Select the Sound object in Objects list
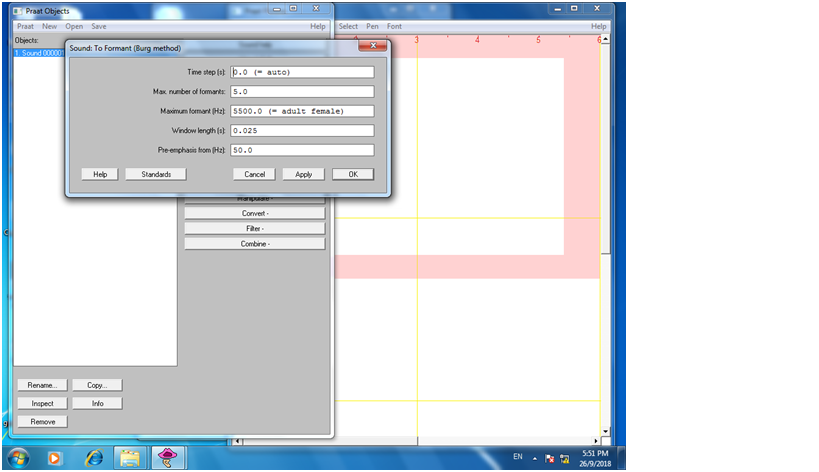The image size is (819, 472). coord(39,53)
